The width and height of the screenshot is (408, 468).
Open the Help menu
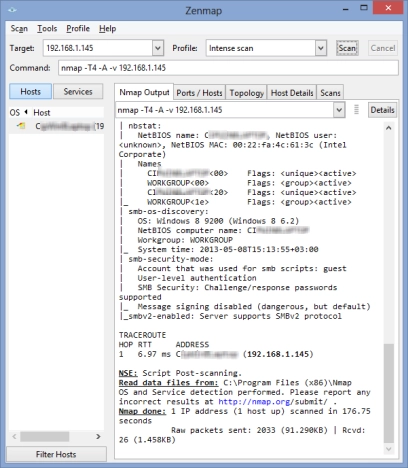click(x=107, y=29)
